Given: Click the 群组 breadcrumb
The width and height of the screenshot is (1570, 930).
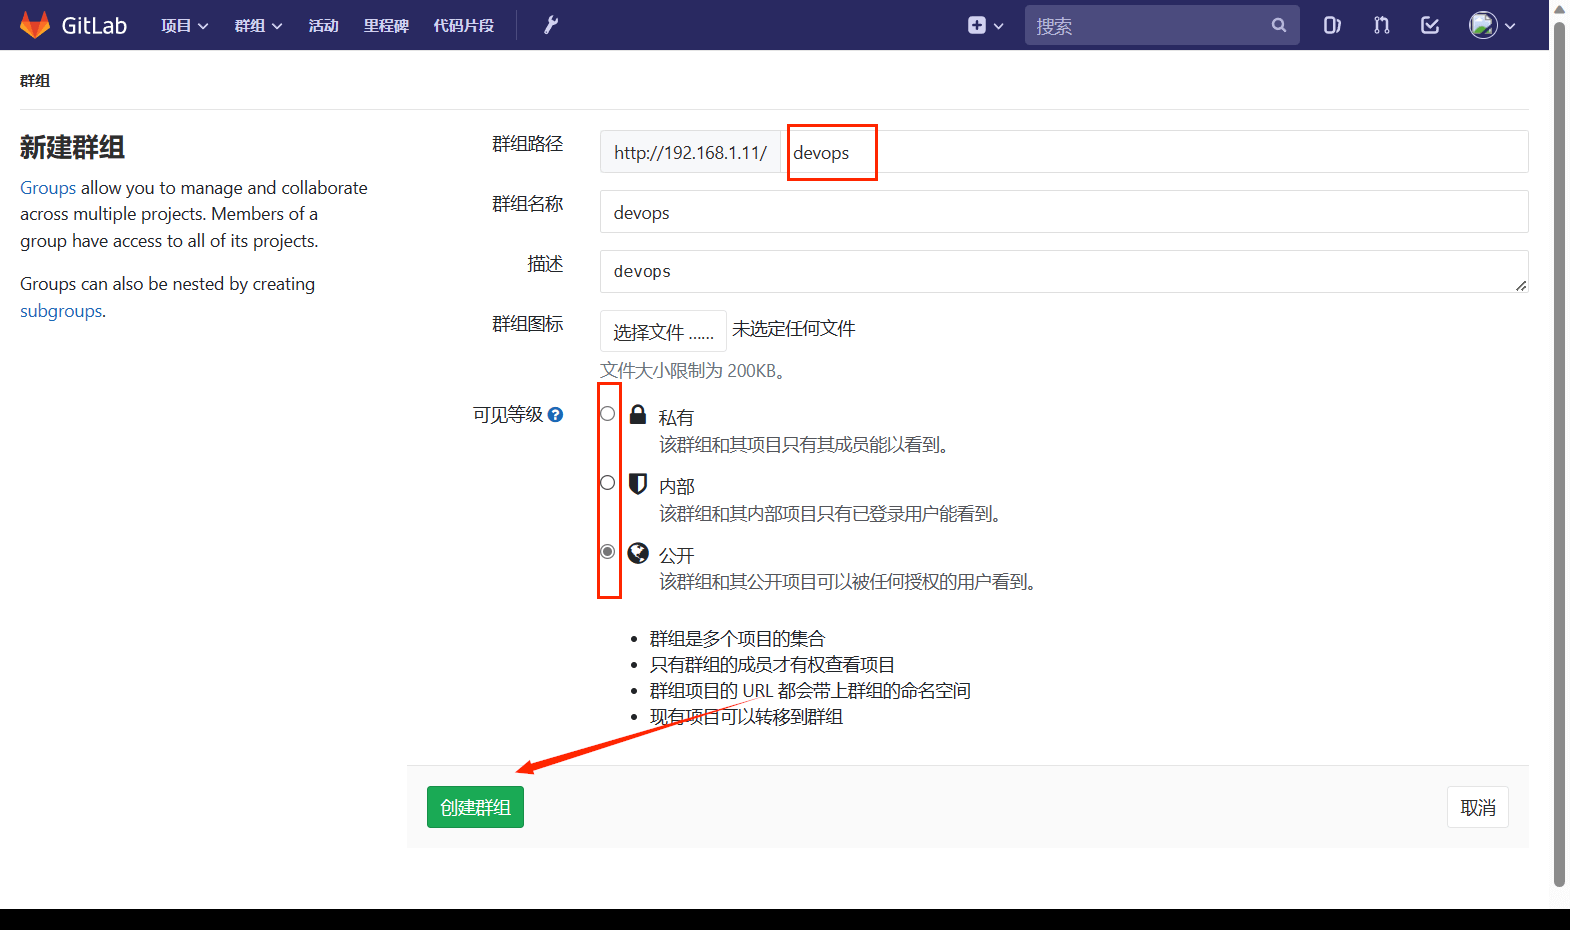Looking at the screenshot, I should 35,80.
